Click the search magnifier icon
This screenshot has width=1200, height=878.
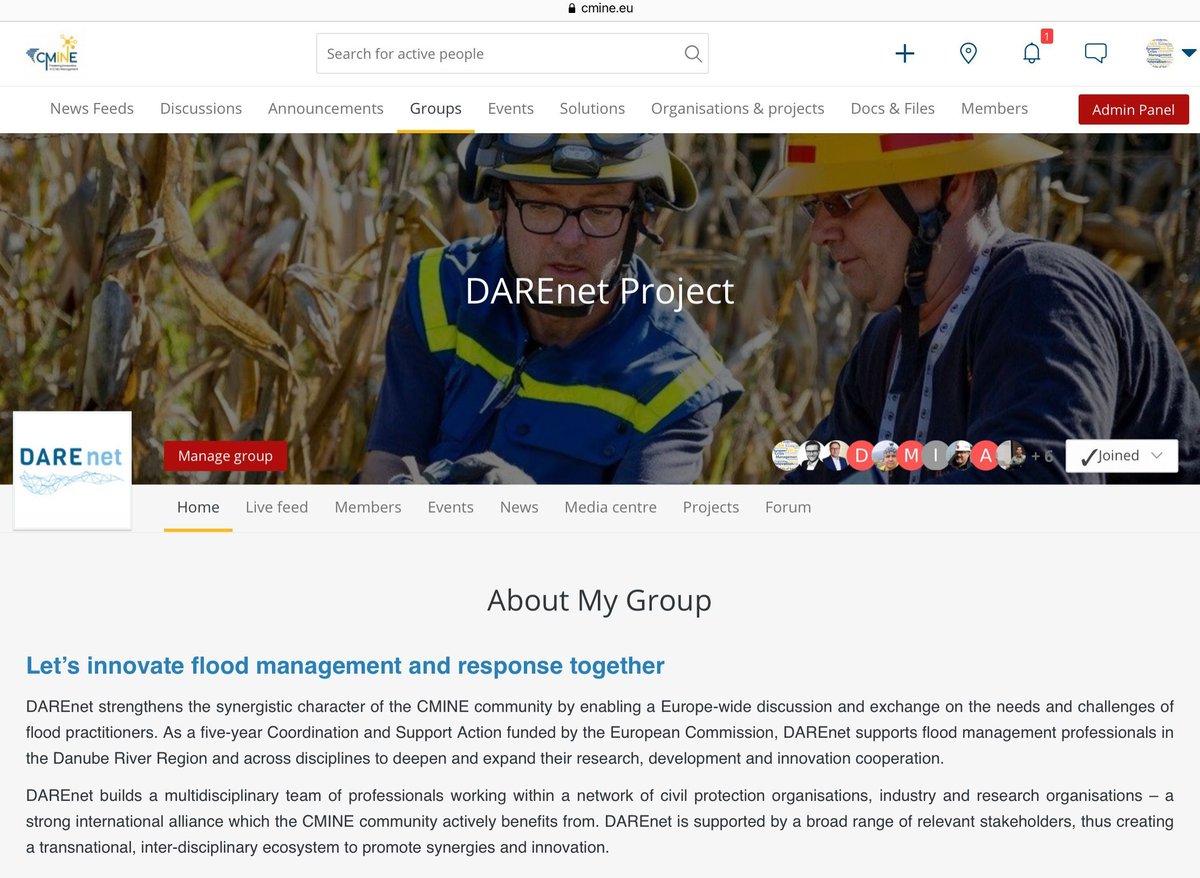(692, 54)
